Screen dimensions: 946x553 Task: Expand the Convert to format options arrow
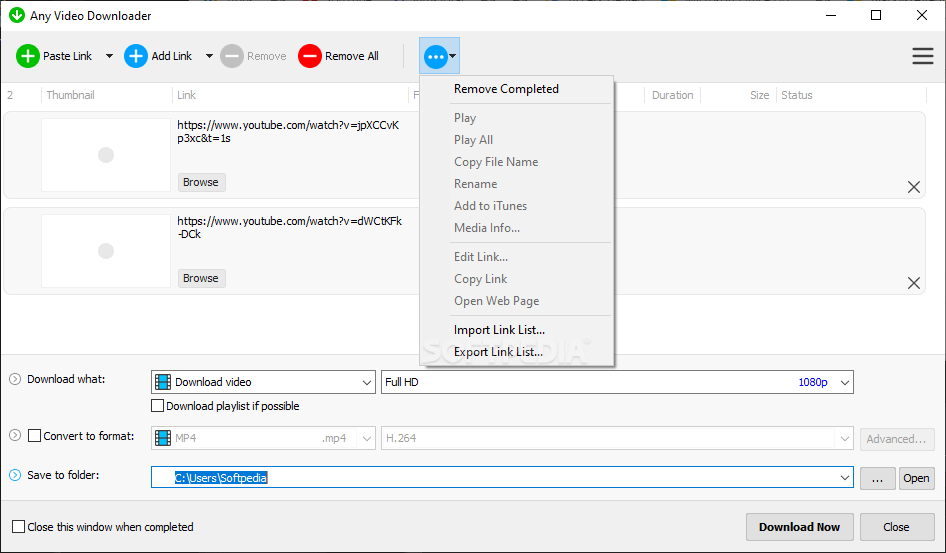tap(15, 435)
